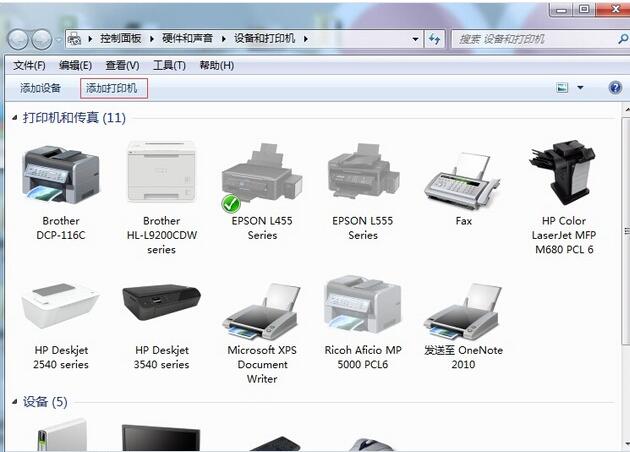630x452 pixels.
Task: Select the external drive device icon under 设备
Action: (x=61, y=435)
